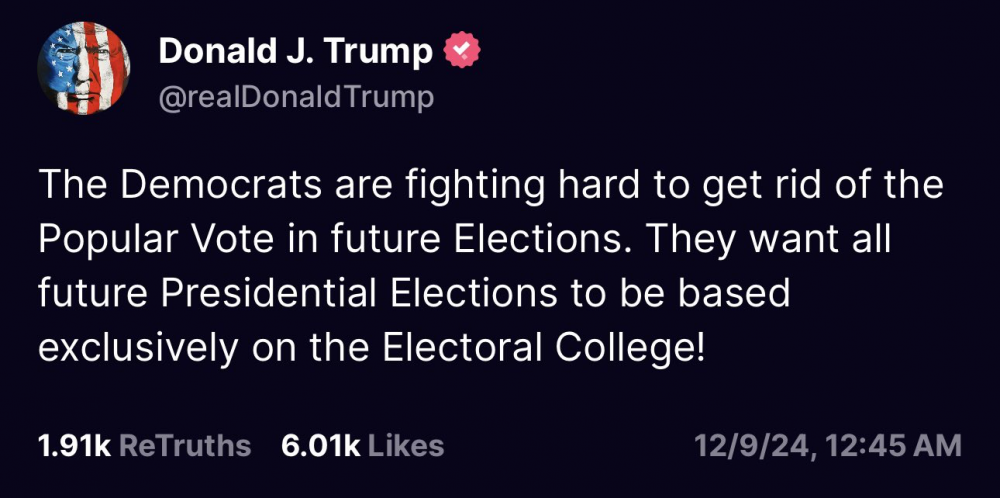
Task: Click the ReTruths label
Action: [185, 445]
